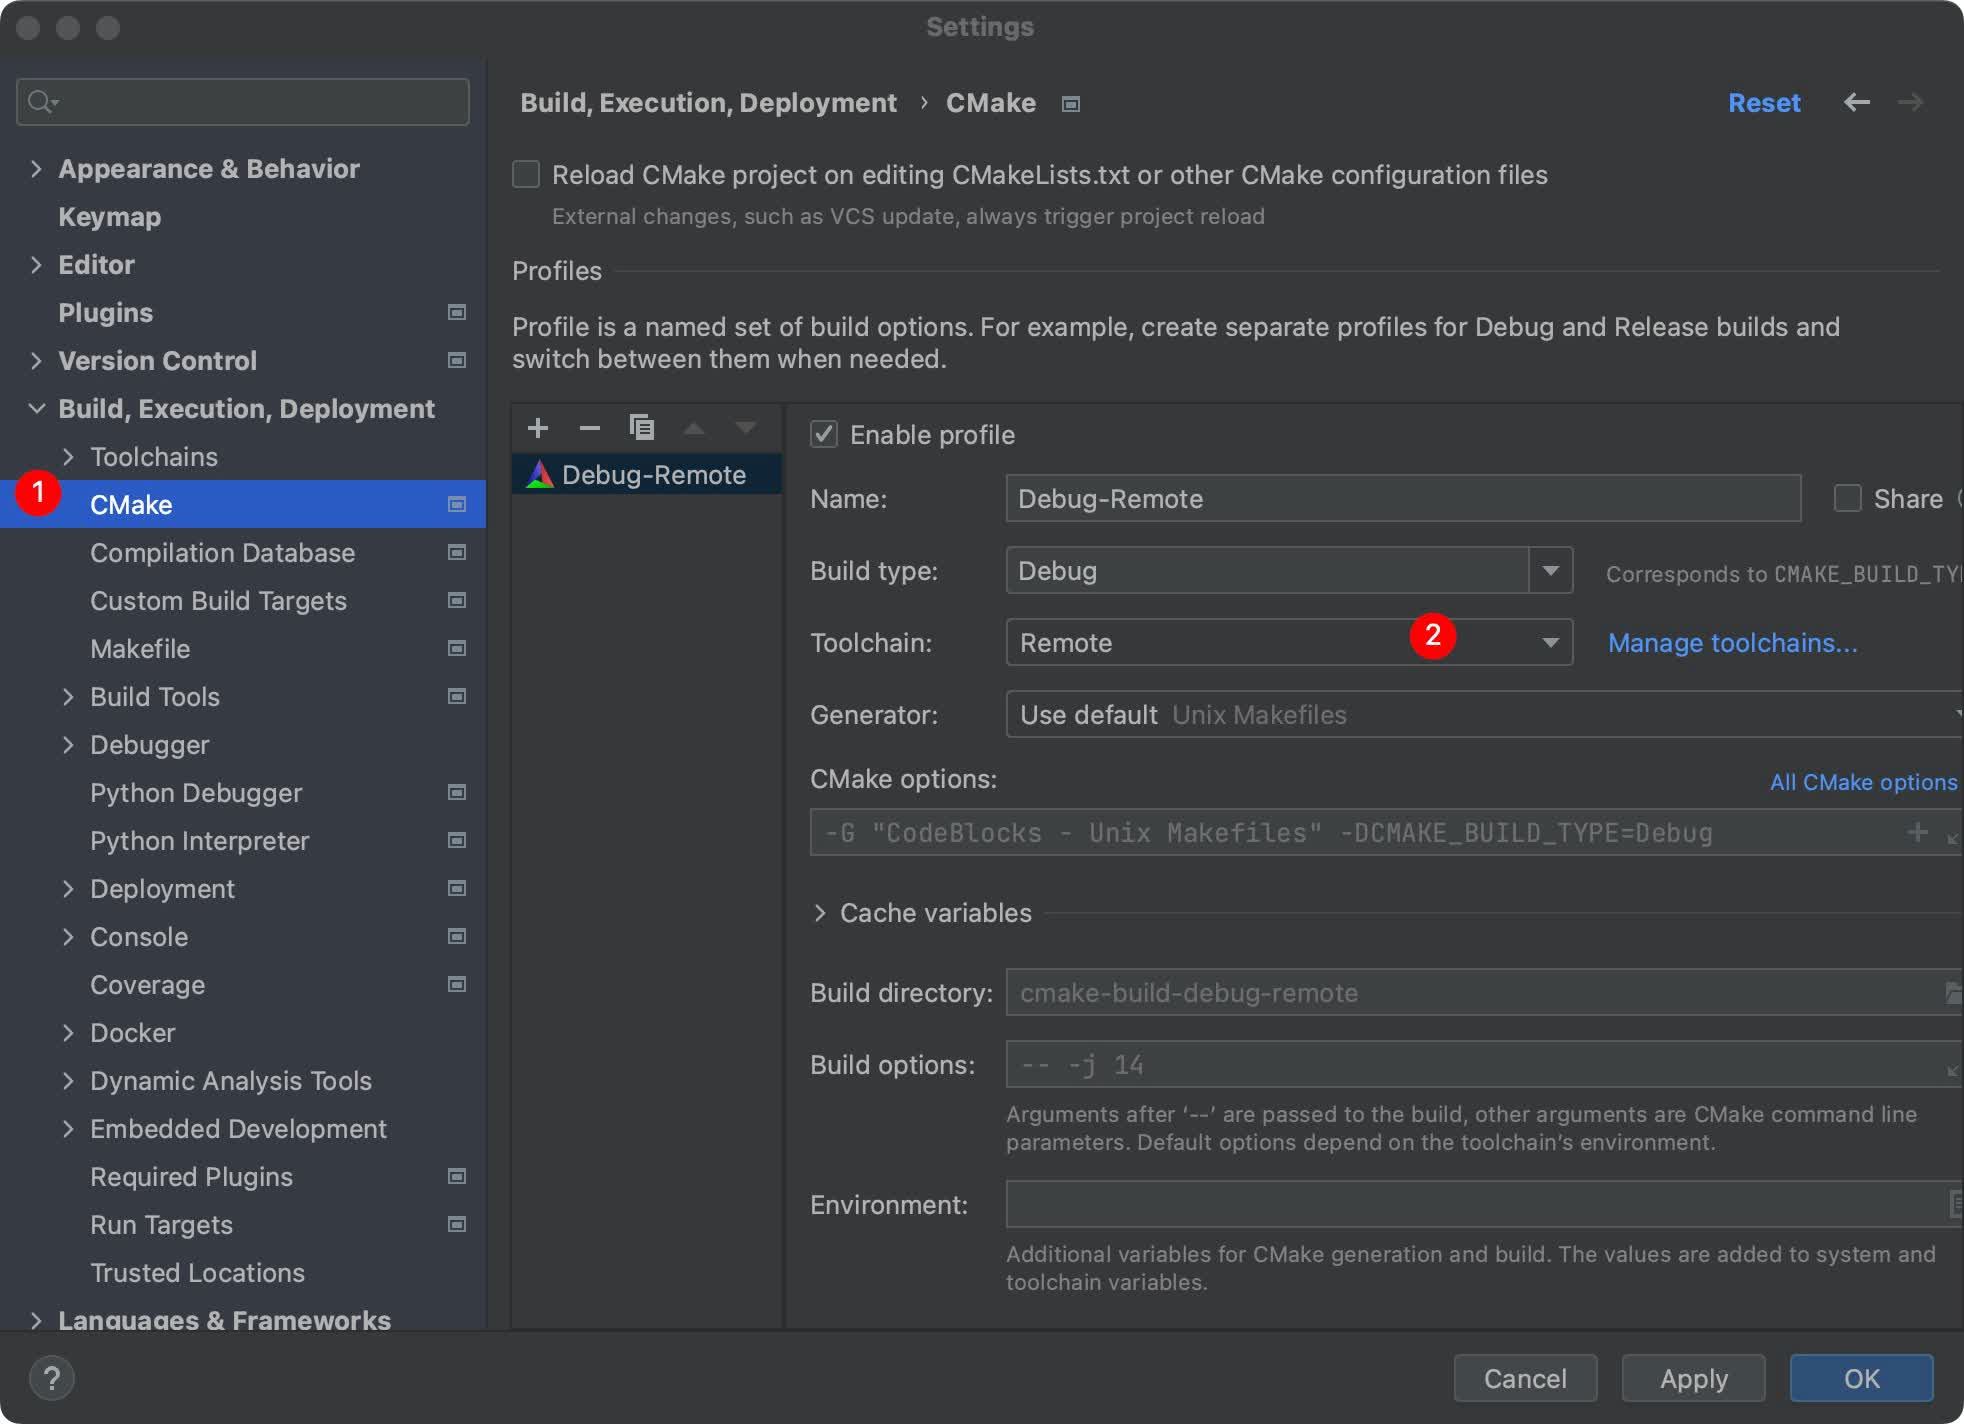Select the Debug-Remote profile in the list

pyautogui.click(x=652, y=475)
